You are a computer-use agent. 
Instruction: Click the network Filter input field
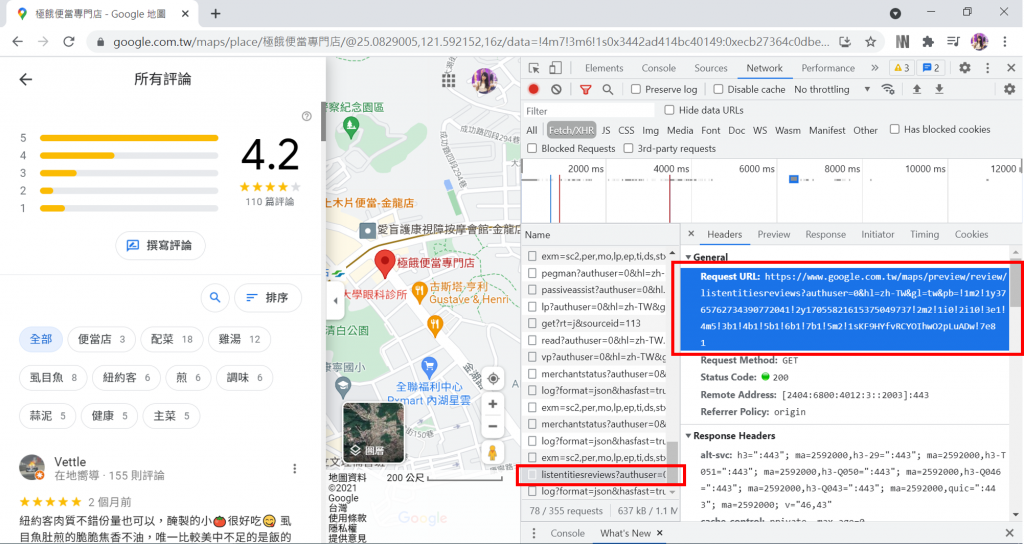(589, 110)
